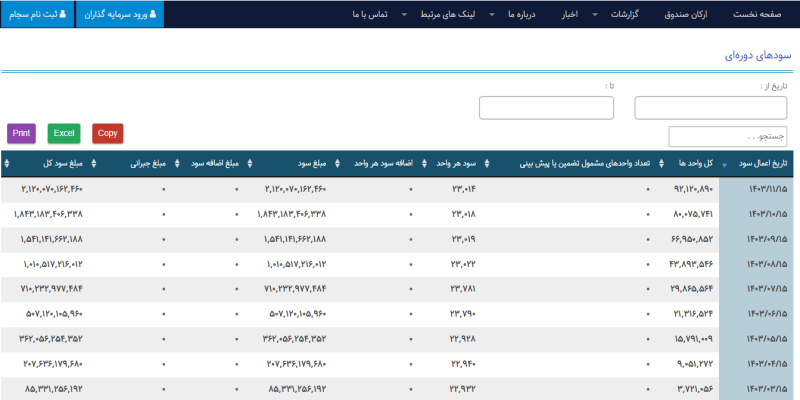Viewport: 800px width, 400px height.
Task: Click total units value ۲۱,۳۱۶,۵۲۴
Action: (693, 314)
